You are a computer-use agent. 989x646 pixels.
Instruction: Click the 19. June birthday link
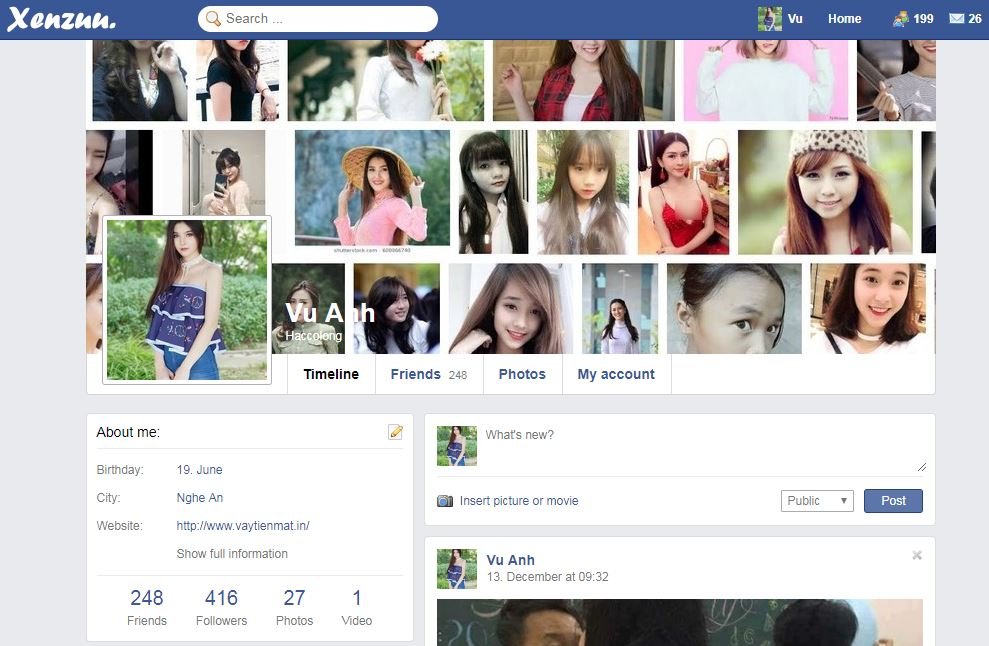[199, 470]
